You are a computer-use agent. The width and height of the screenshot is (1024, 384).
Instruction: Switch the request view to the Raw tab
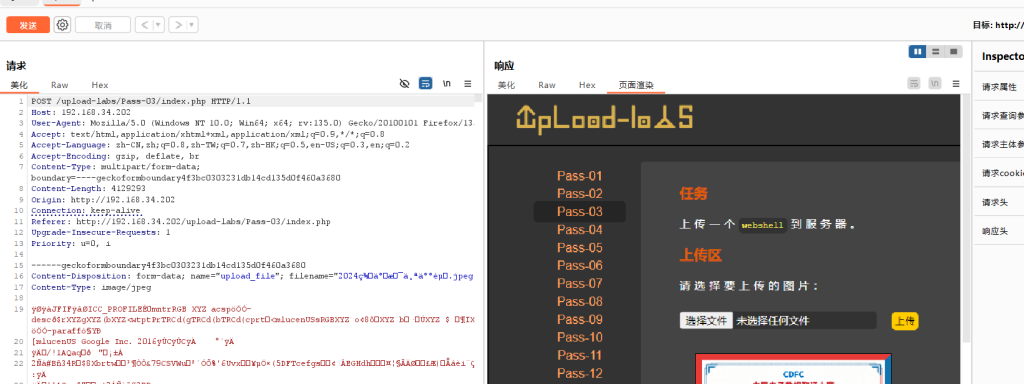point(59,85)
